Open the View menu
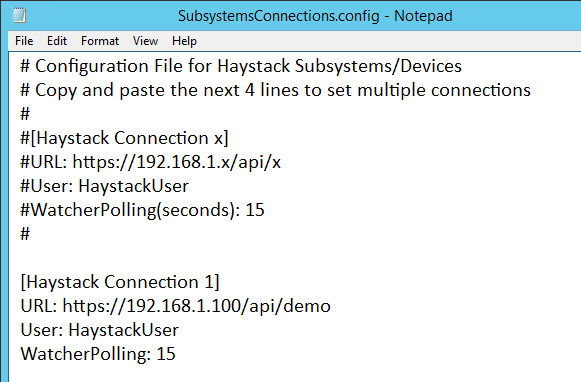Viewport: 581px width, 382px height. 145,41
